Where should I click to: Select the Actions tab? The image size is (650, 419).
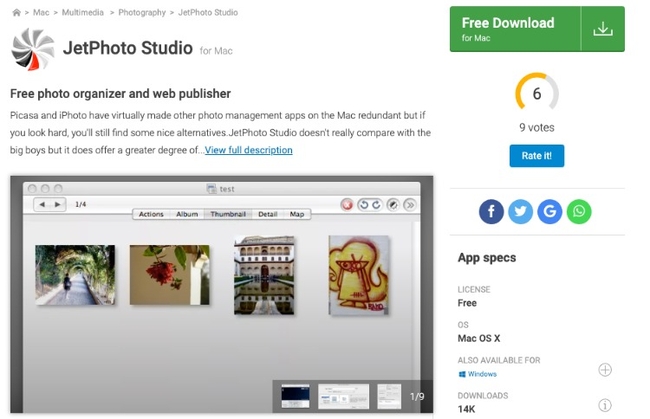point(151,214)
